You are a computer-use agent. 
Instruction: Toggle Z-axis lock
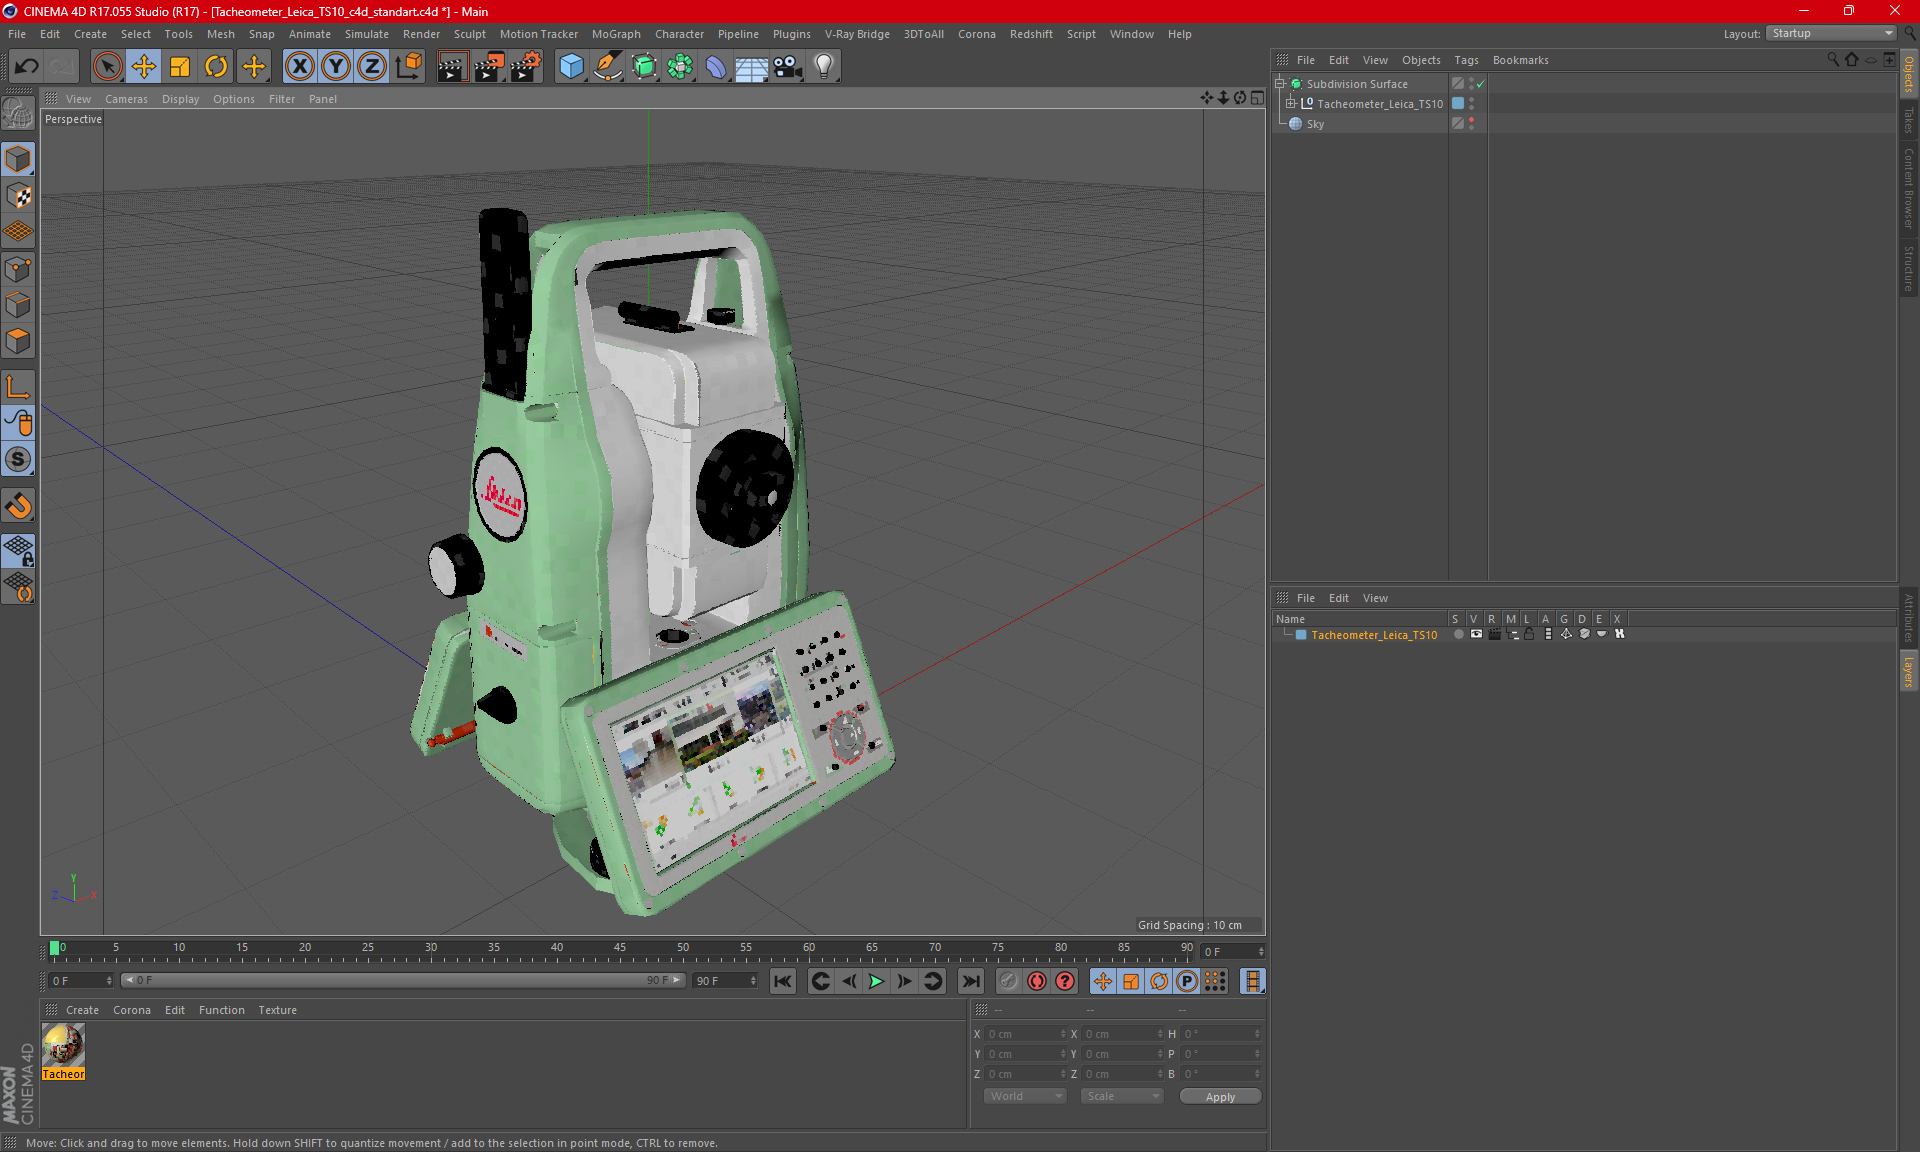(372, 67)
